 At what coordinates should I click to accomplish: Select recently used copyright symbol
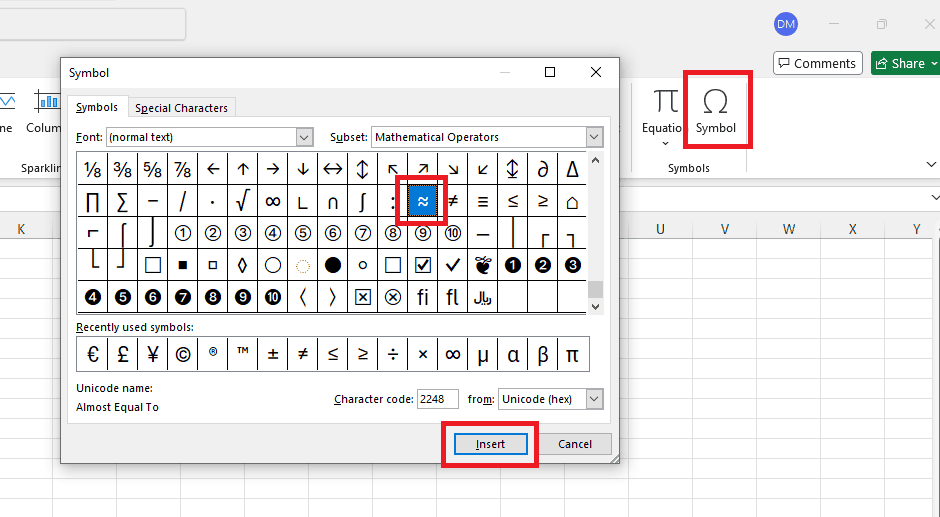point(182,354)
